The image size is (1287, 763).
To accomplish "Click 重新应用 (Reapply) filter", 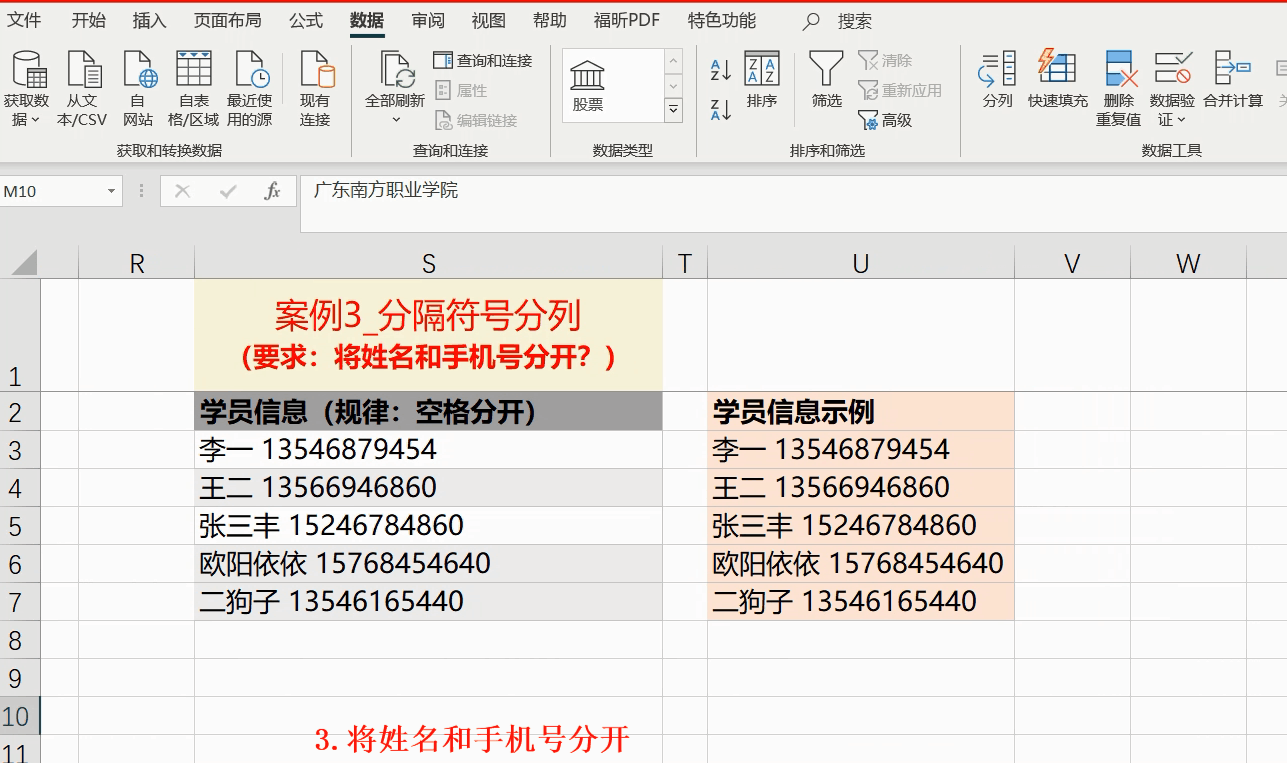I will click(x=900, y=91).
